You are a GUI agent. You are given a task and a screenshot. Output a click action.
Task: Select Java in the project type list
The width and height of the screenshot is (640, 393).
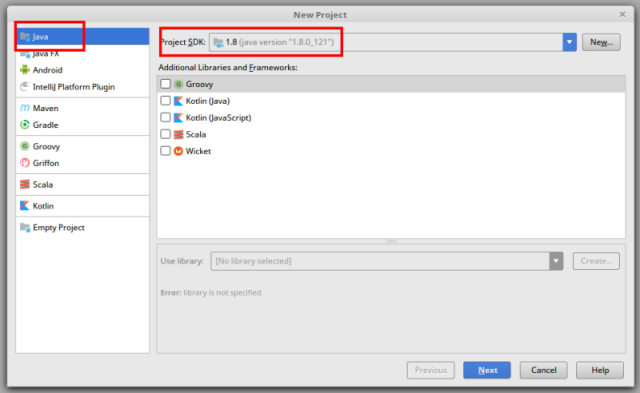click(82, 37)
